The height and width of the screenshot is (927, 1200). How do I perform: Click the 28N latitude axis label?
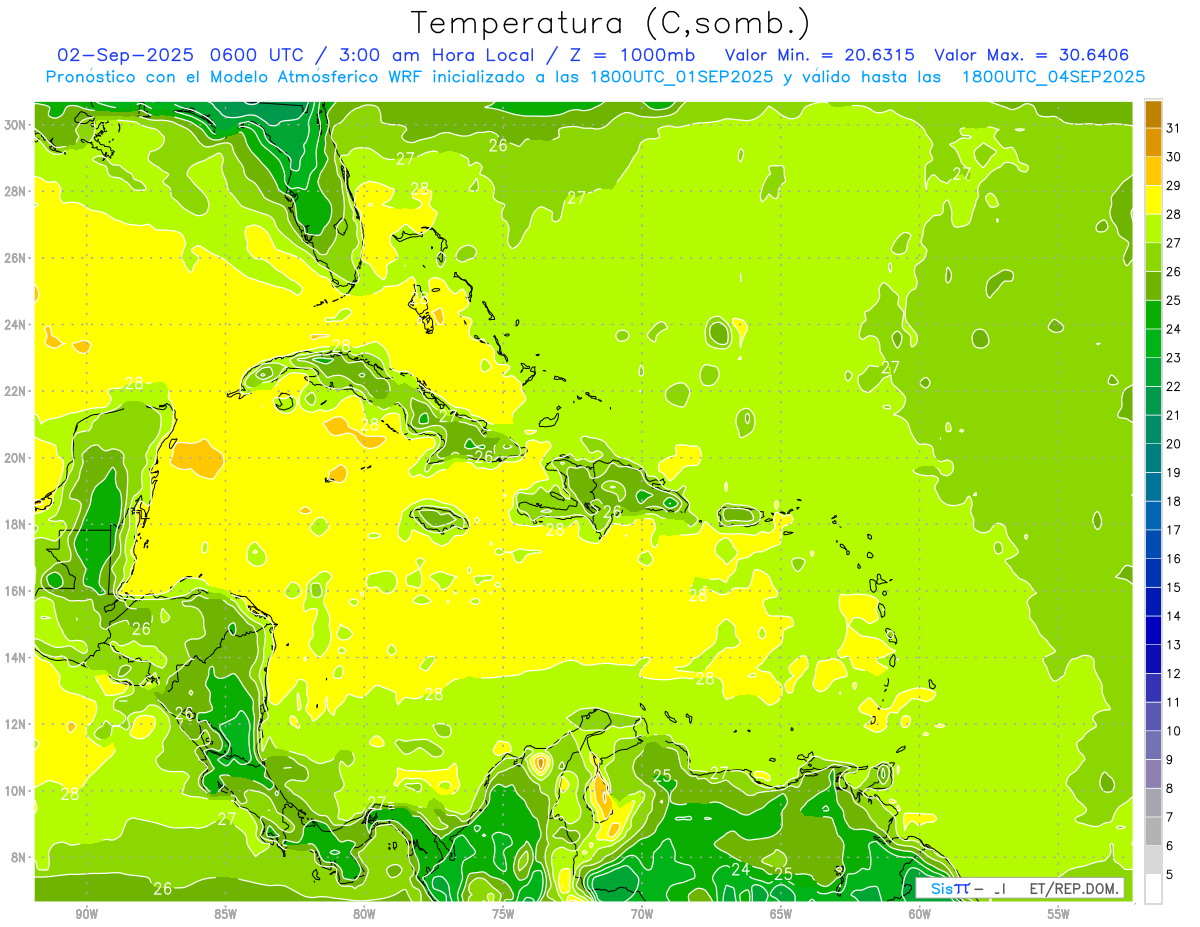click(17, 191)
